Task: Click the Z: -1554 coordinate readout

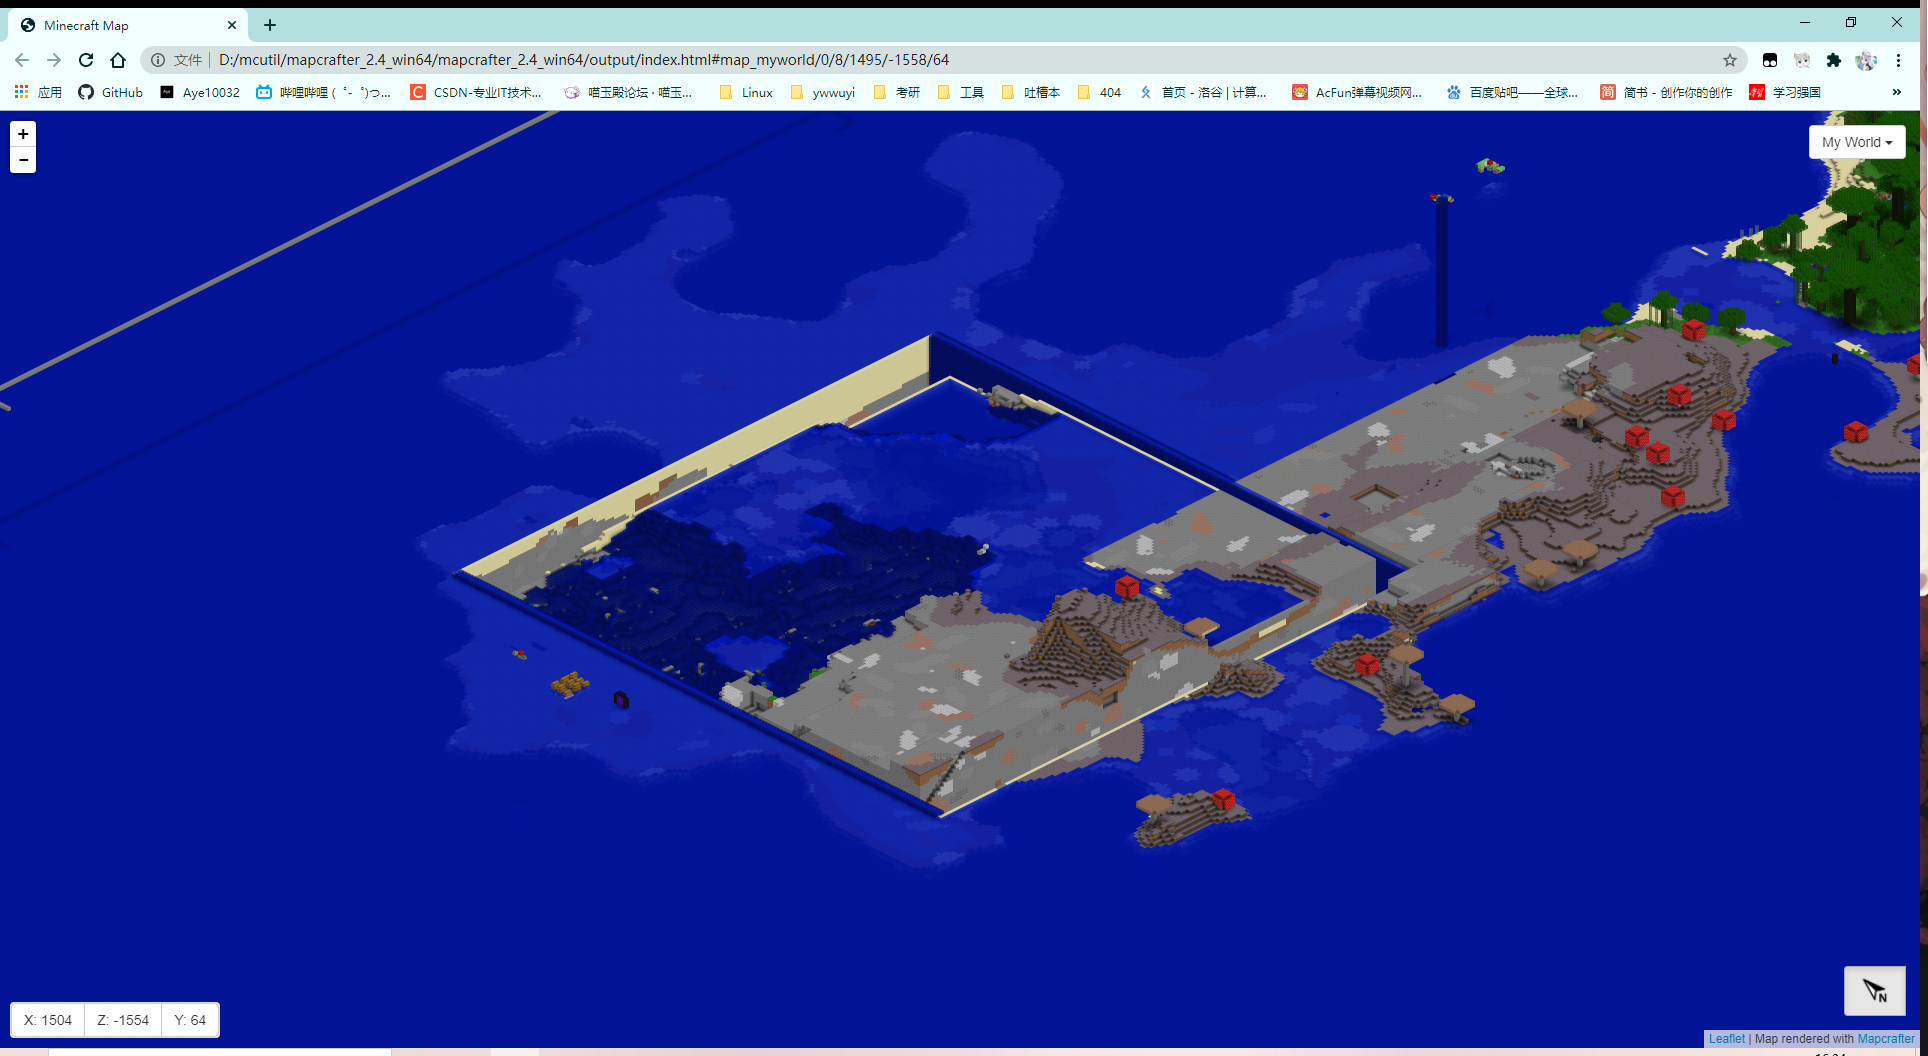Action: click(123, 1020)
